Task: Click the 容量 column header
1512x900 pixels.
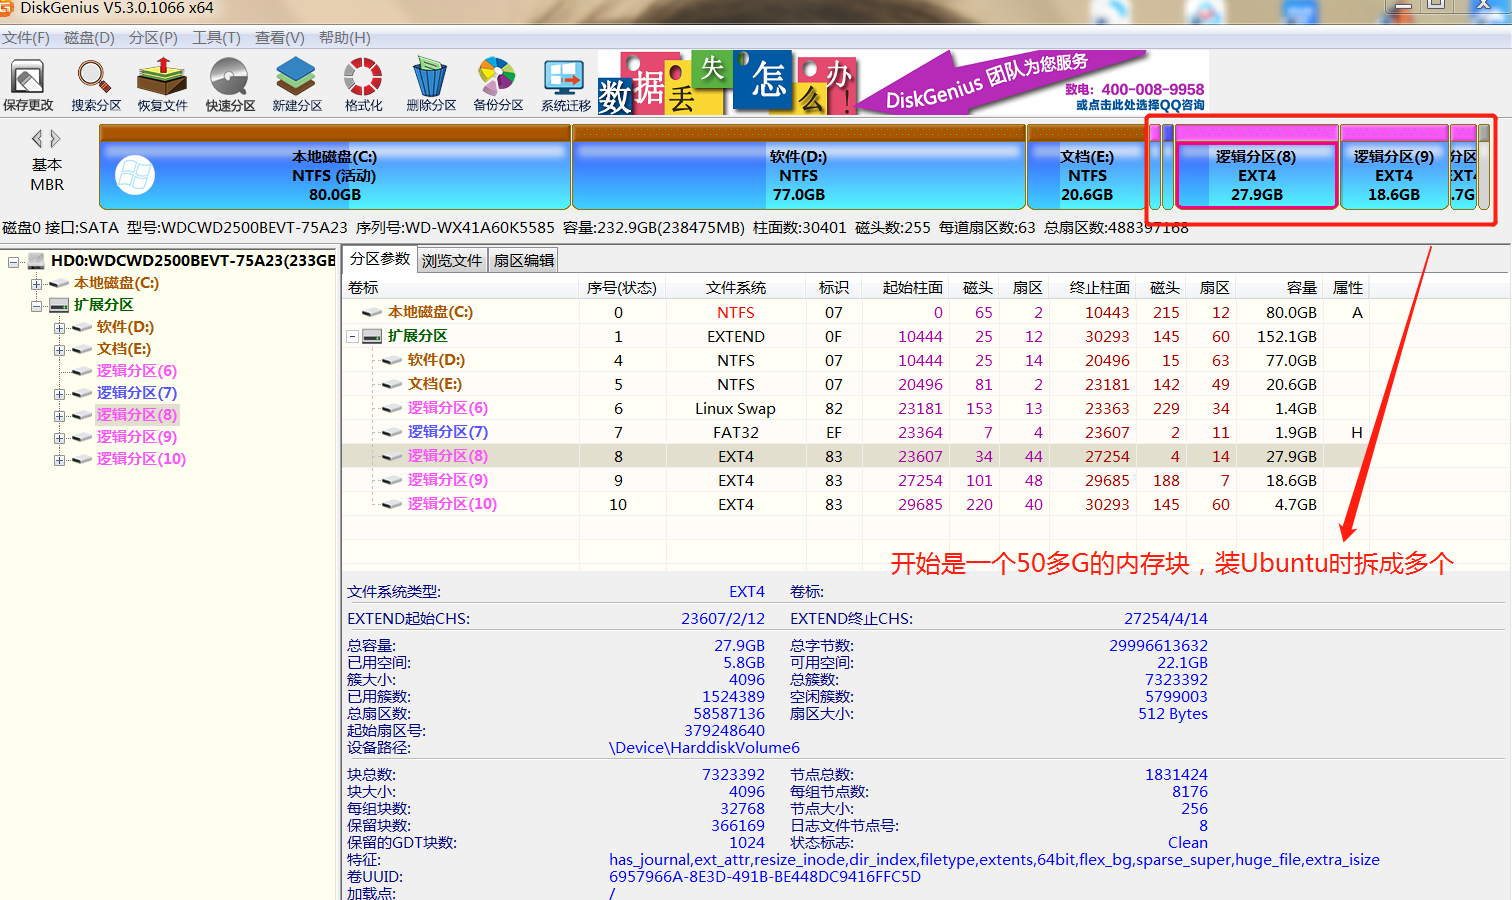Action: coord(1281,287)
